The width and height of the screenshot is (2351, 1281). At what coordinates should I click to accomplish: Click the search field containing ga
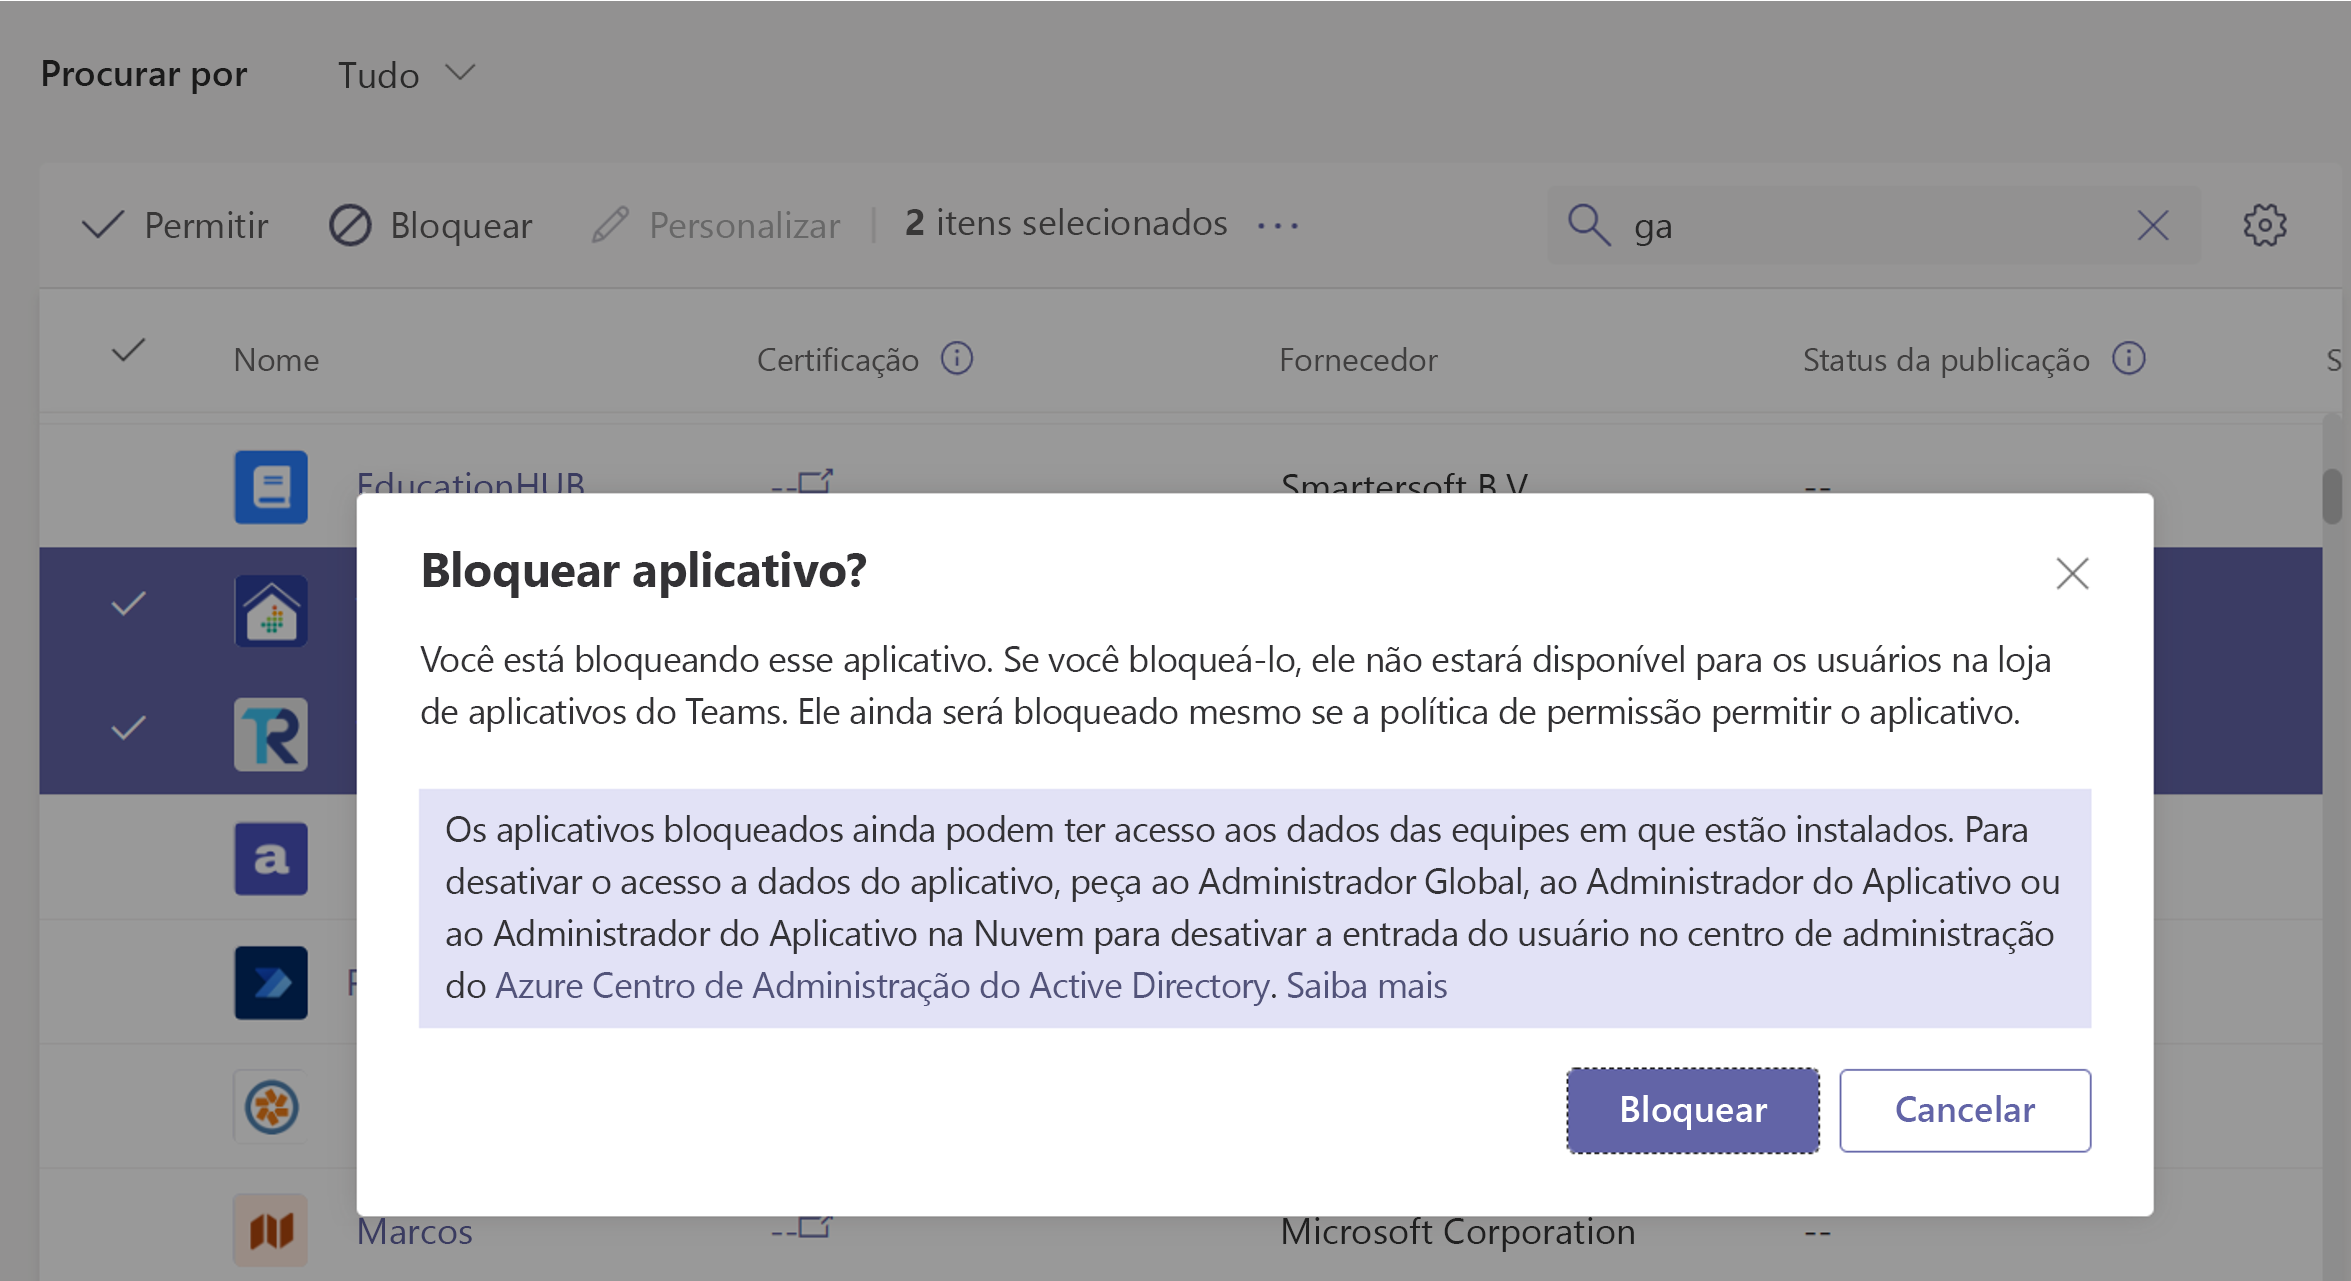tap(1872, 225)
